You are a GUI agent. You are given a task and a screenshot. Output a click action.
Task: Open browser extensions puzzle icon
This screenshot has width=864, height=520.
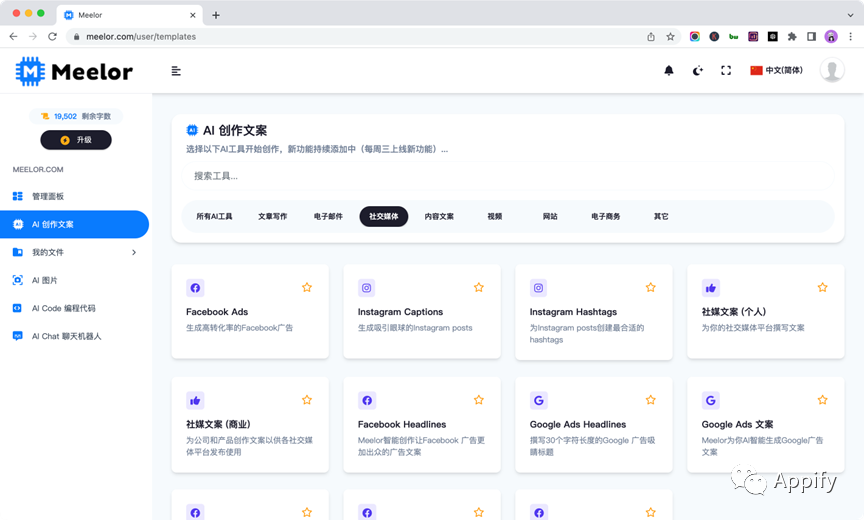pos(792,36)
